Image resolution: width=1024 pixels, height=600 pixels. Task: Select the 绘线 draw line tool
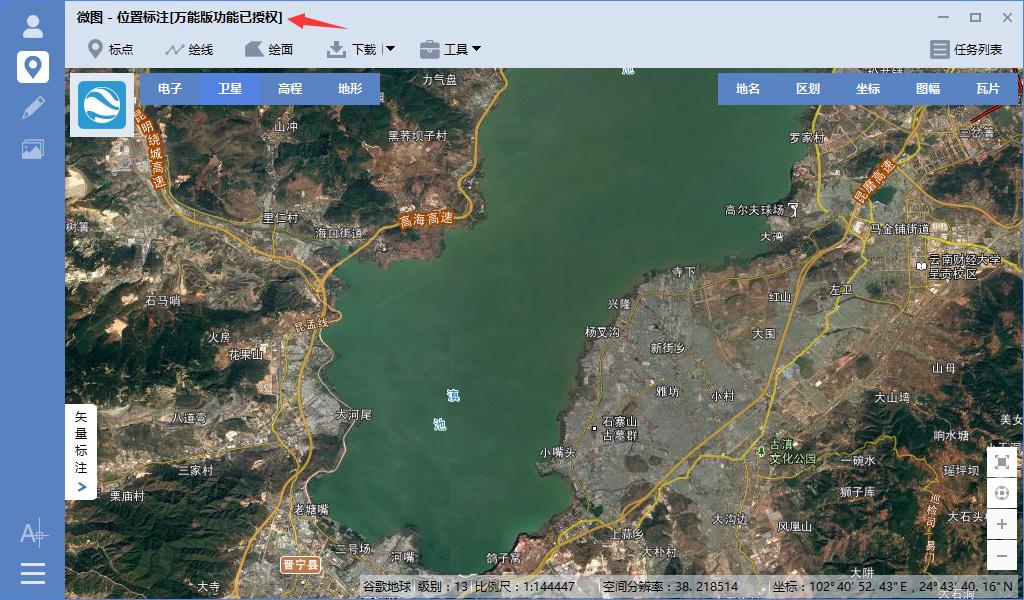189,49
